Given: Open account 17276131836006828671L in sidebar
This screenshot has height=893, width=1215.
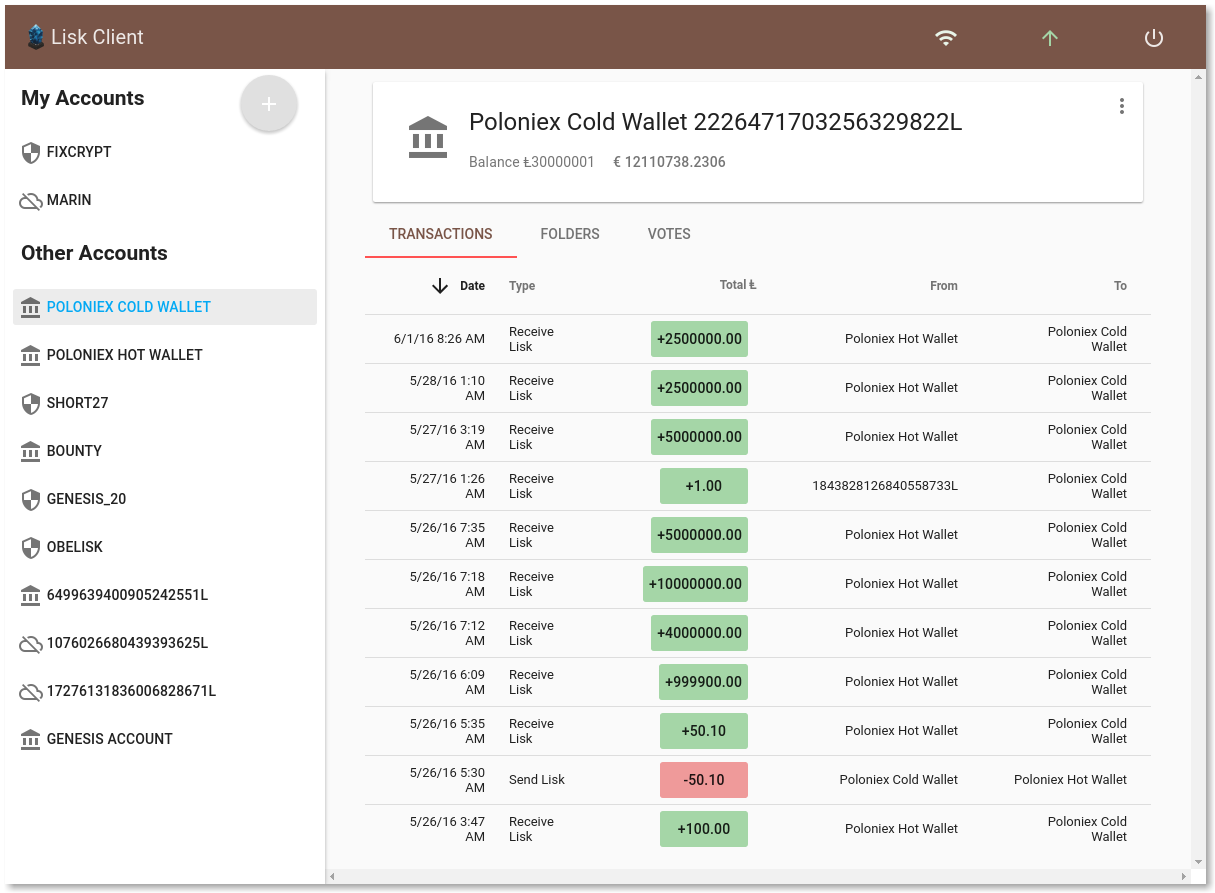Looking at the screenshot, I should click(165, 691).
